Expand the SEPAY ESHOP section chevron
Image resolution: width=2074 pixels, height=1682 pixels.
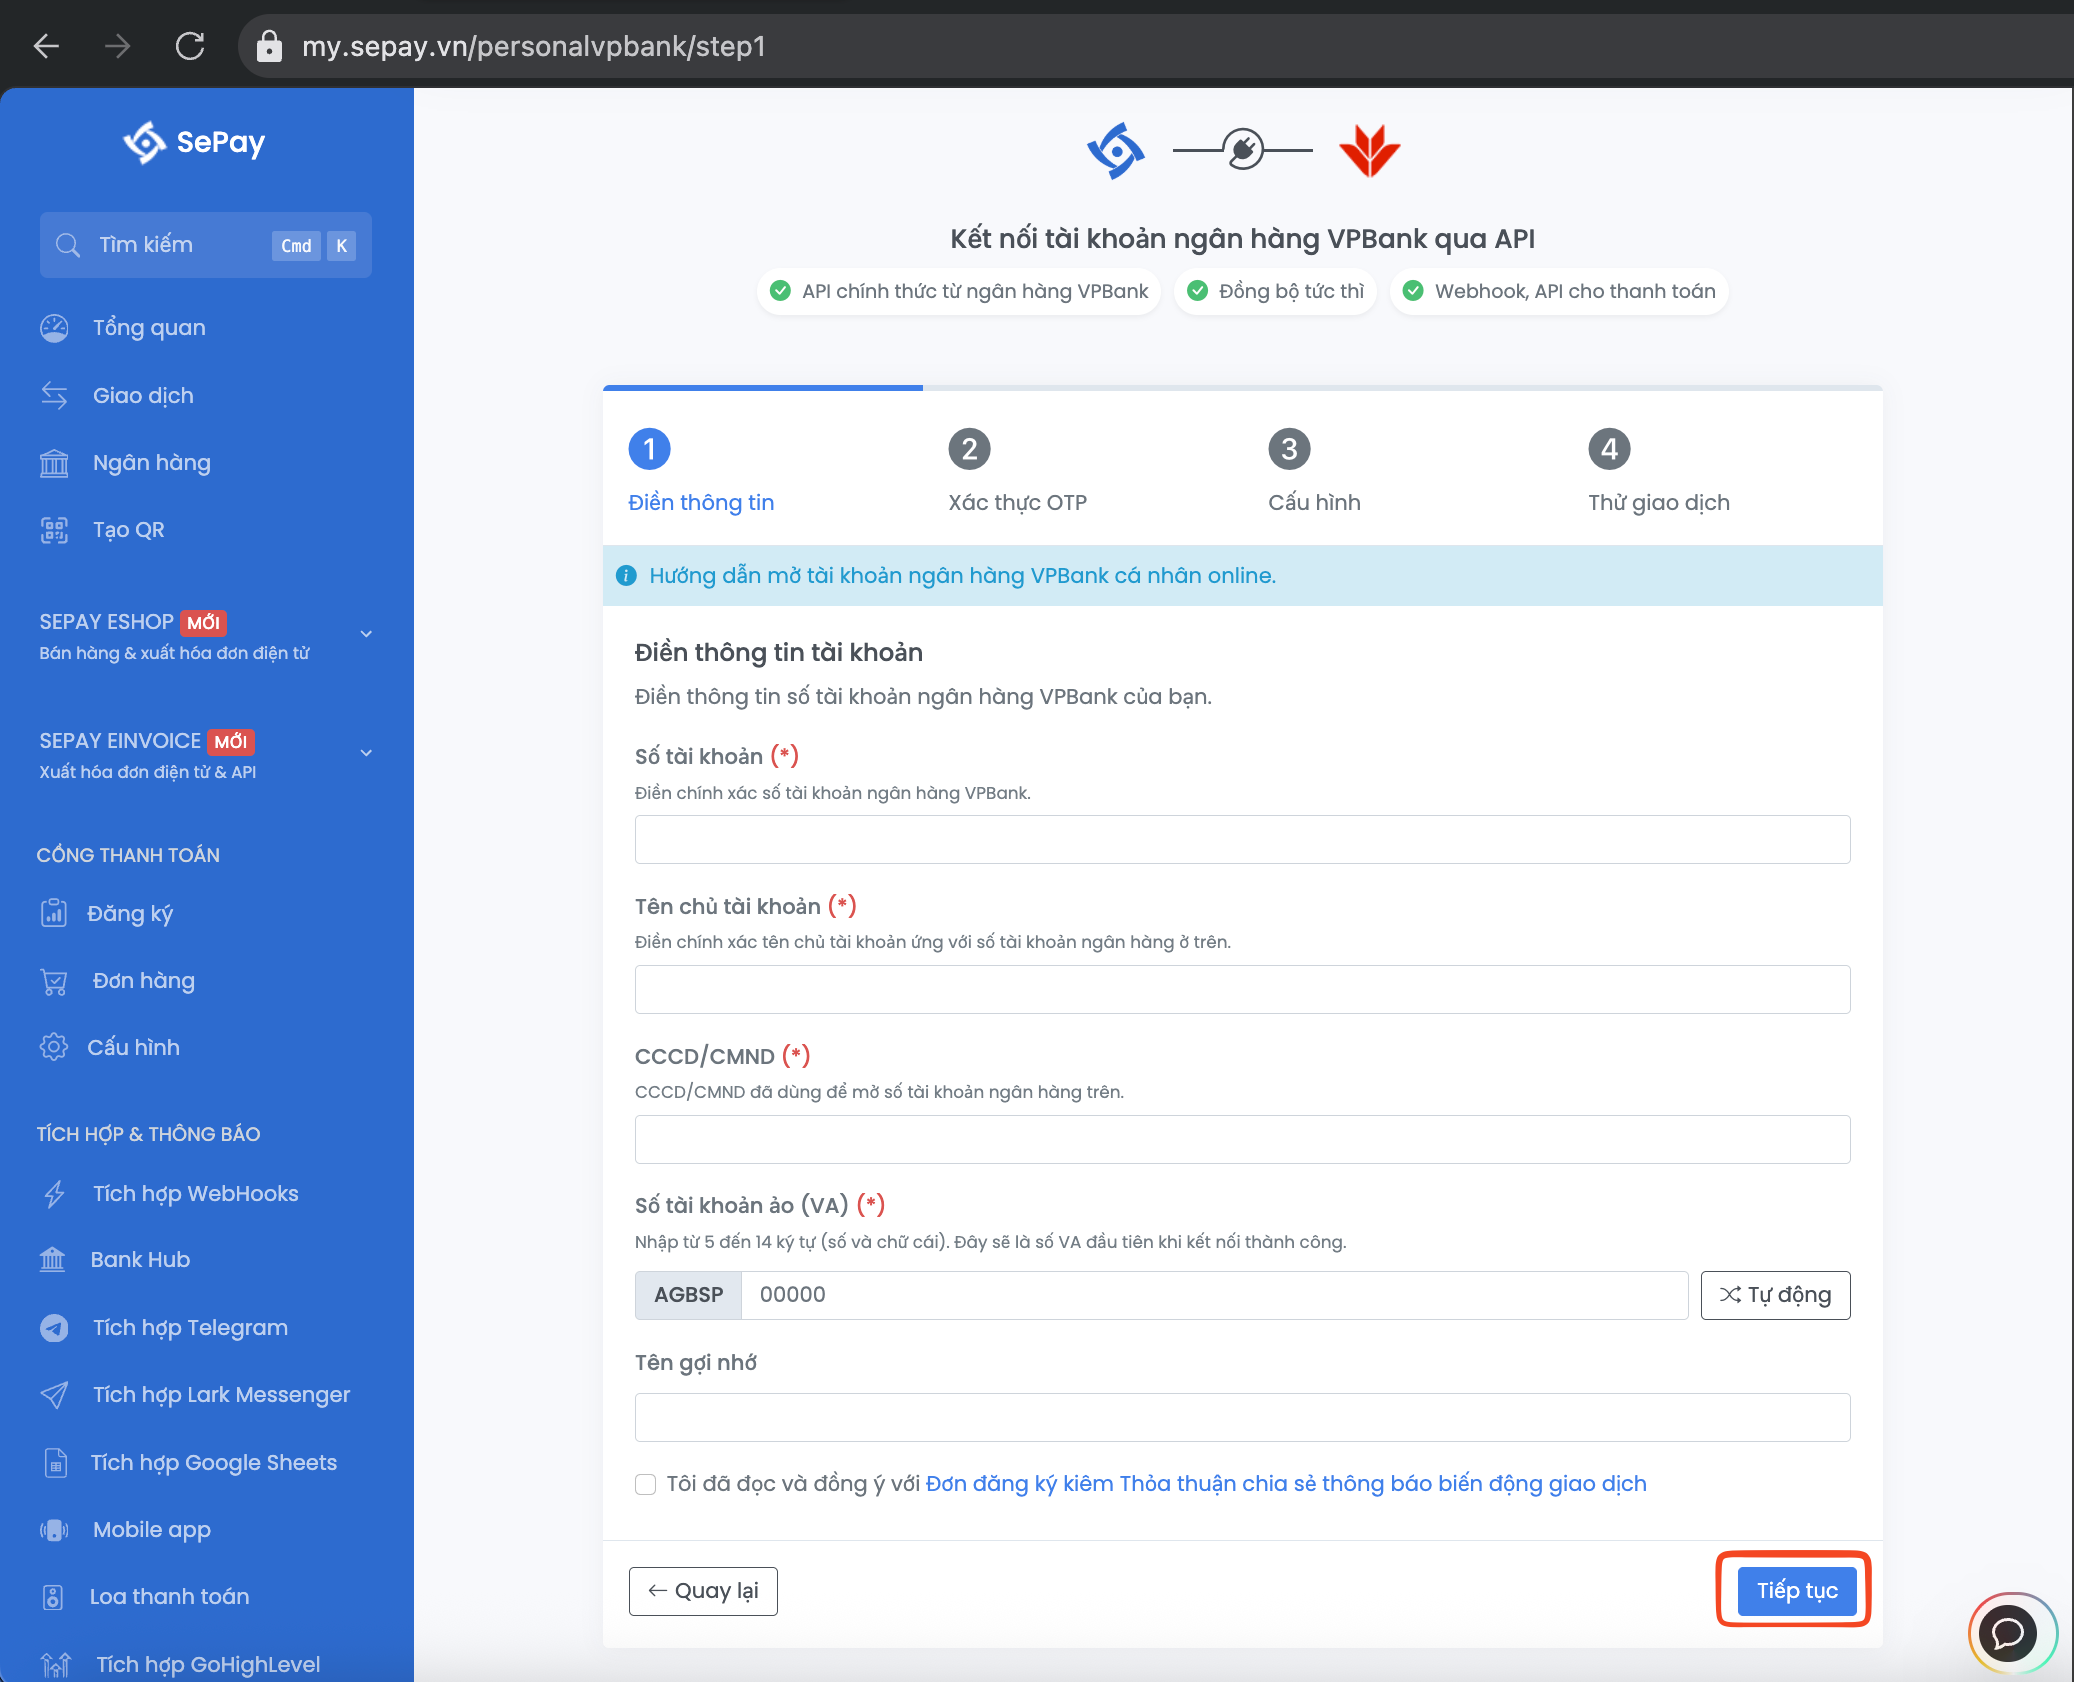(366, 634)
